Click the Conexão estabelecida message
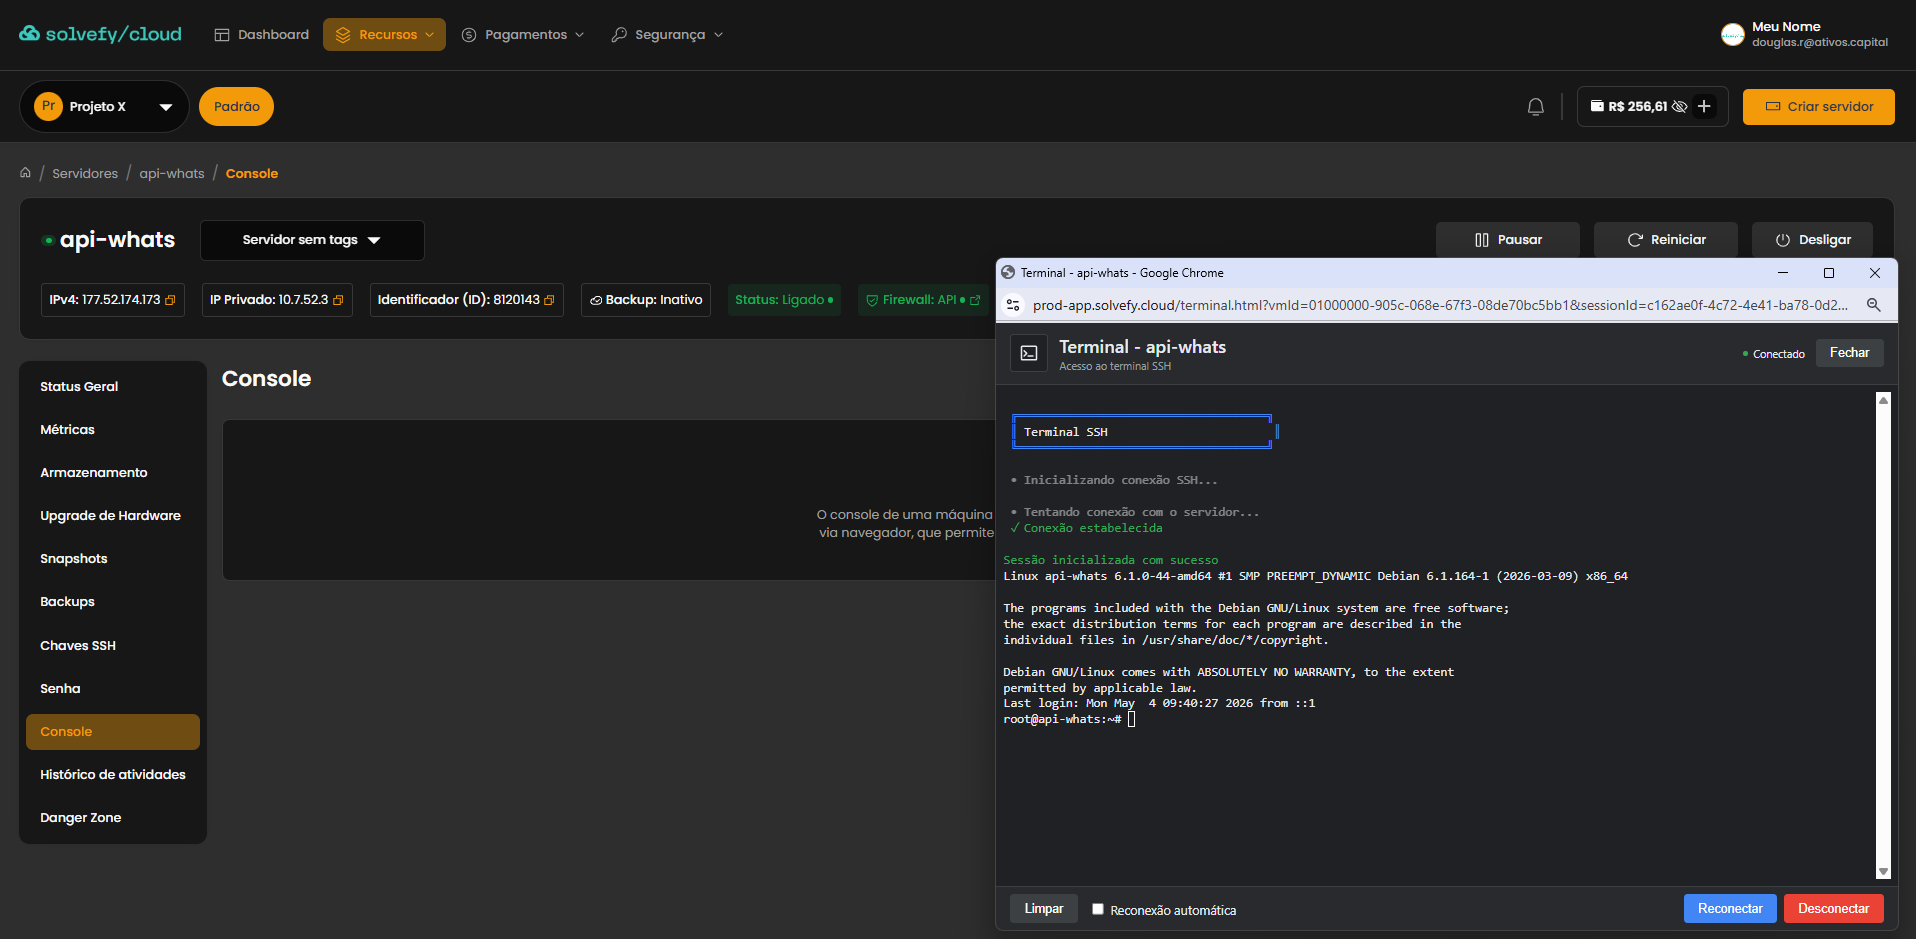The height and width of the screenshot is (939, 1916). pos(1087,528)
